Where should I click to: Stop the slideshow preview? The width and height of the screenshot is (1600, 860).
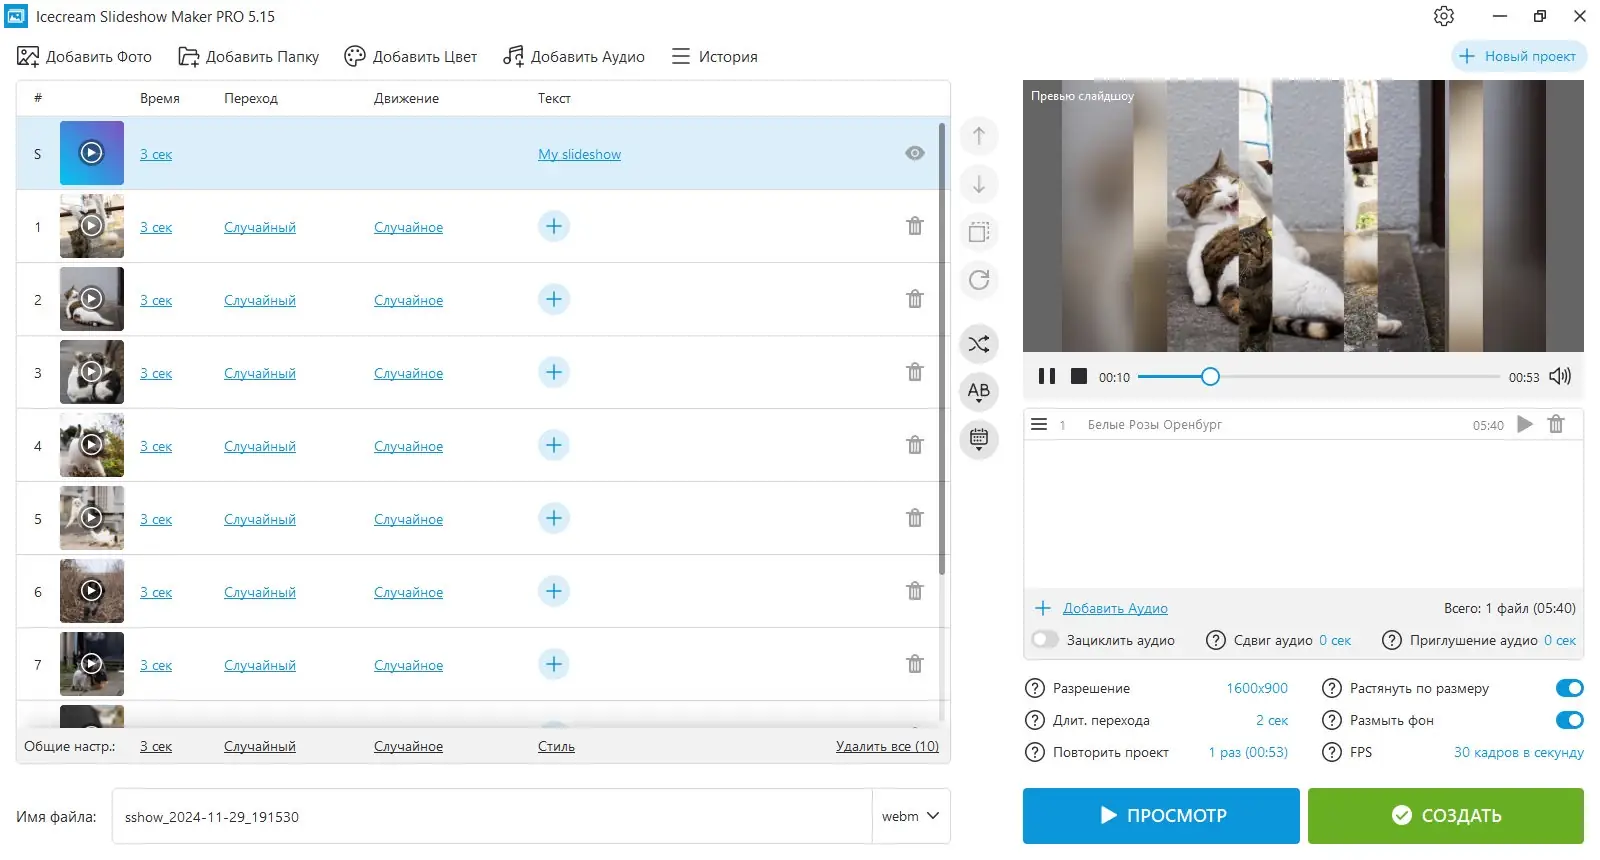1079,377
